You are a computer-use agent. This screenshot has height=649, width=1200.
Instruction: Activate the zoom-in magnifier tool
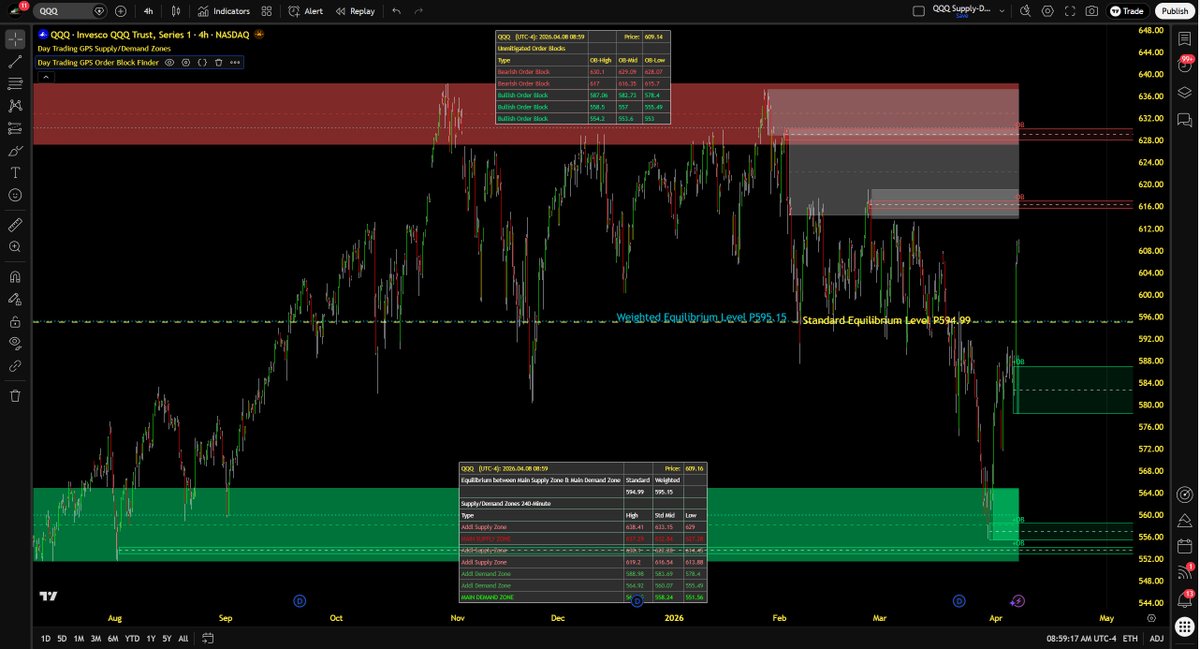13,248
